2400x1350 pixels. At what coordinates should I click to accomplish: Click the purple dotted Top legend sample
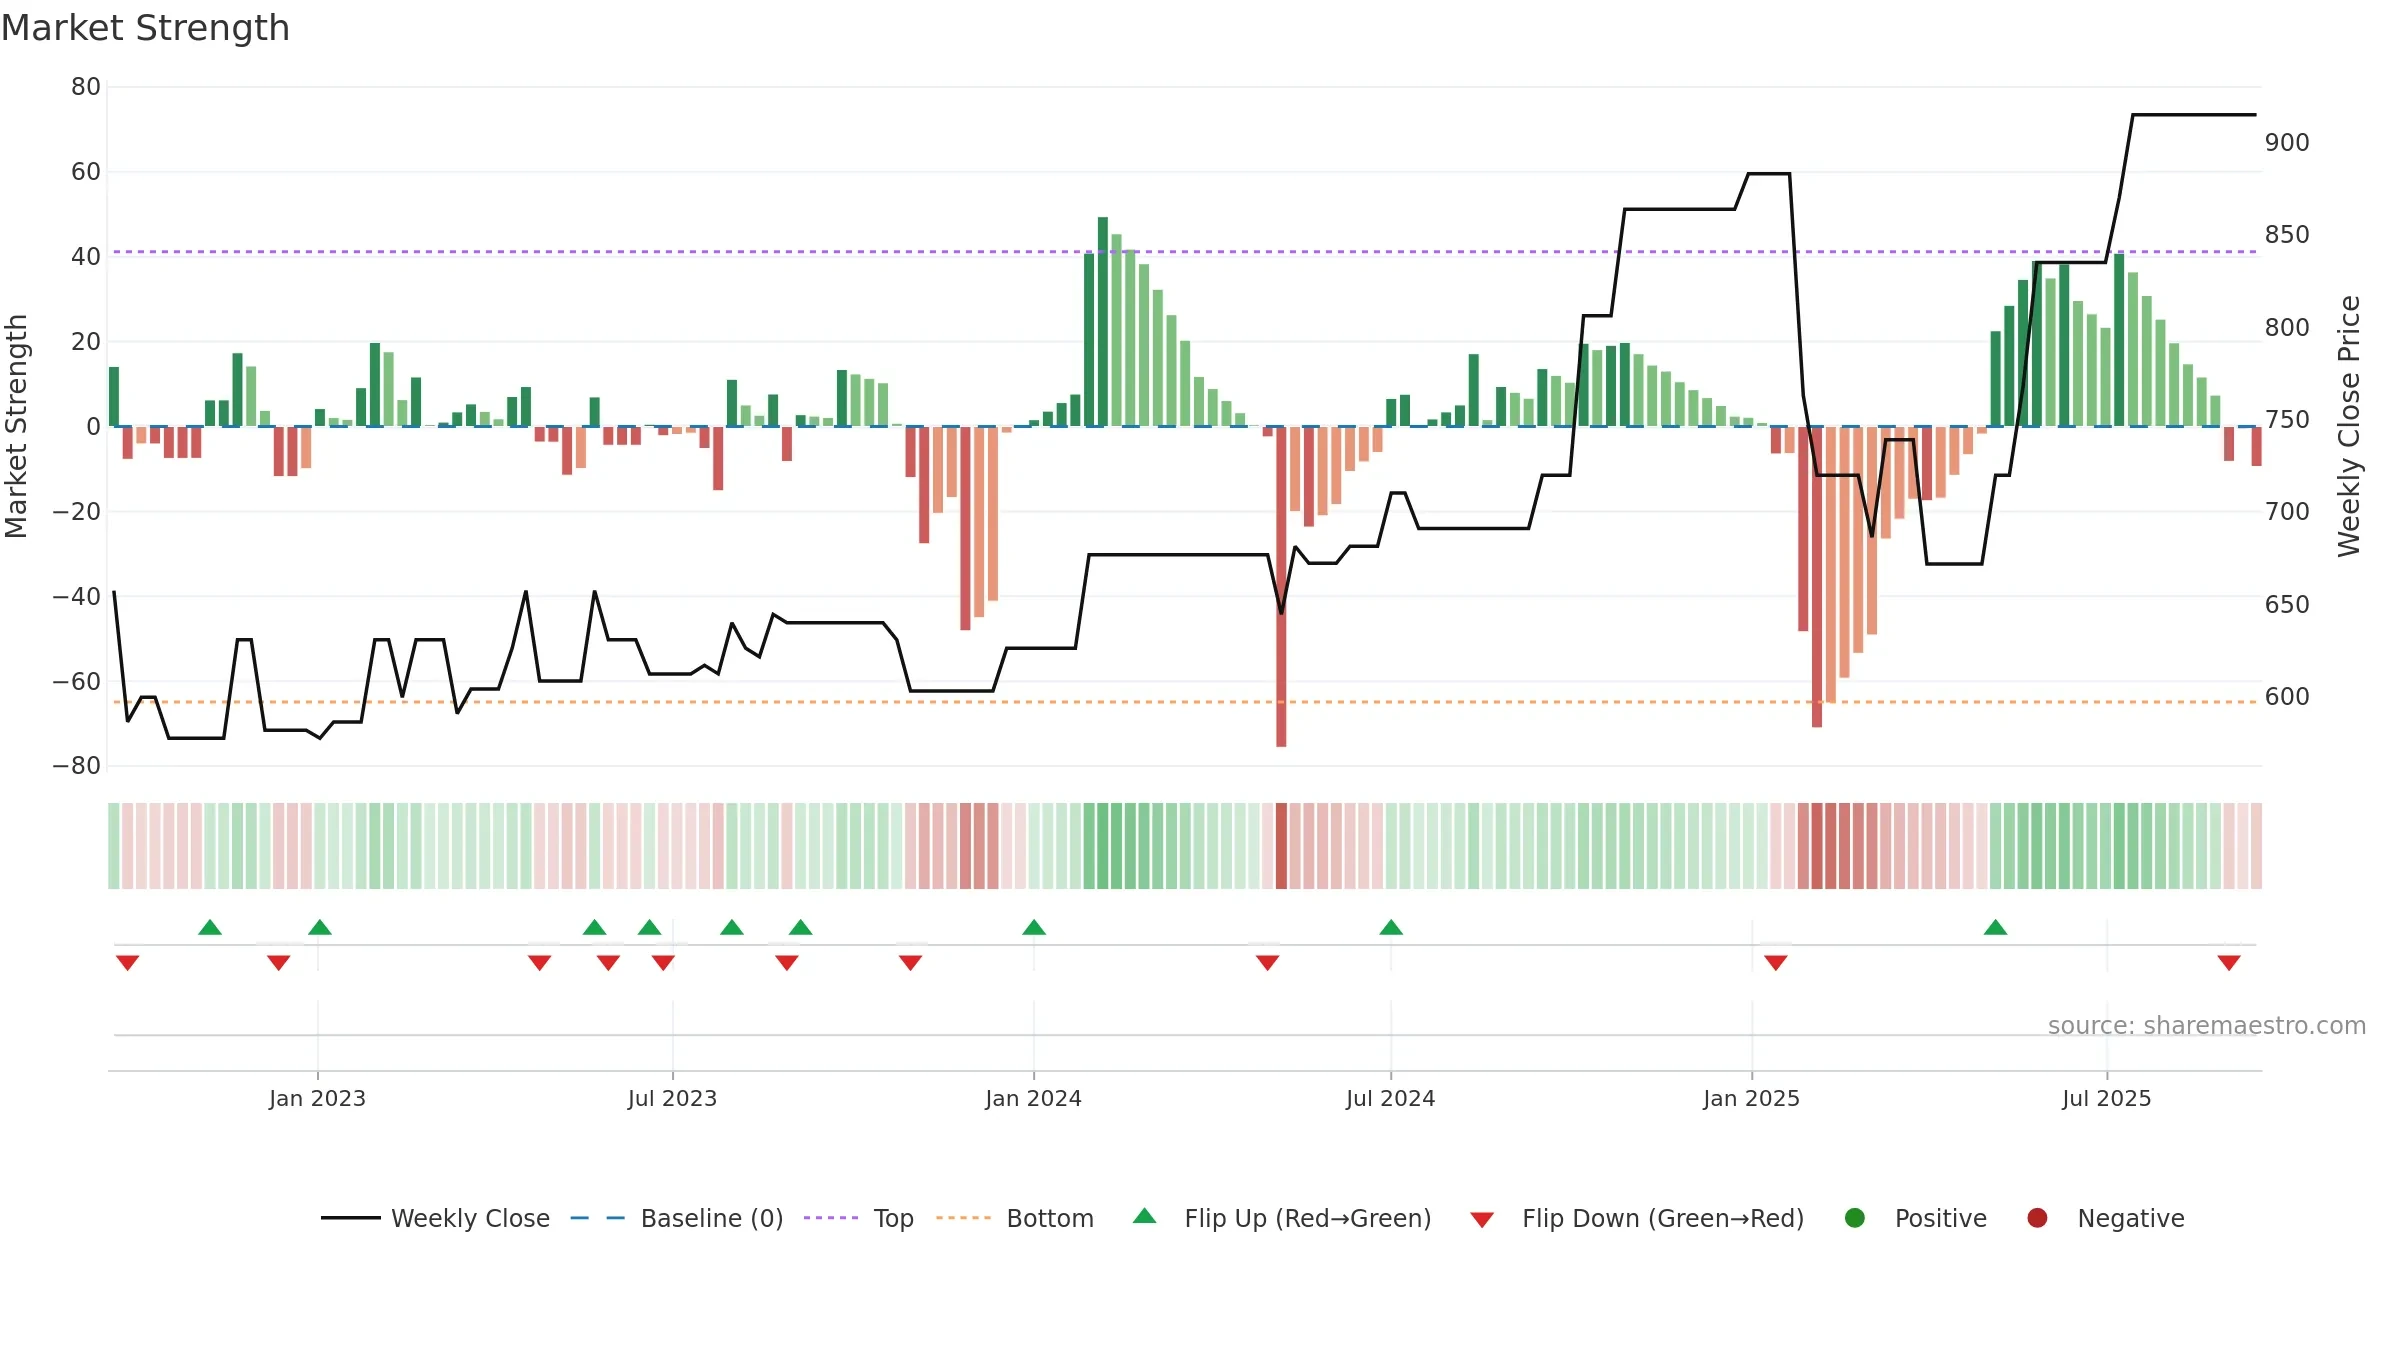tap(831, 1218)
